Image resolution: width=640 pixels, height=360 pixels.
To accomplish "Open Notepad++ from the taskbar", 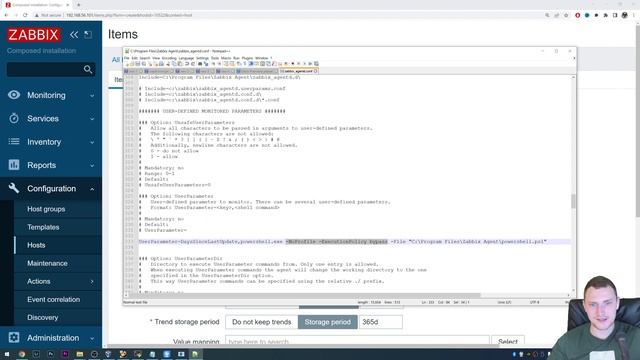I will click(195, 354).
